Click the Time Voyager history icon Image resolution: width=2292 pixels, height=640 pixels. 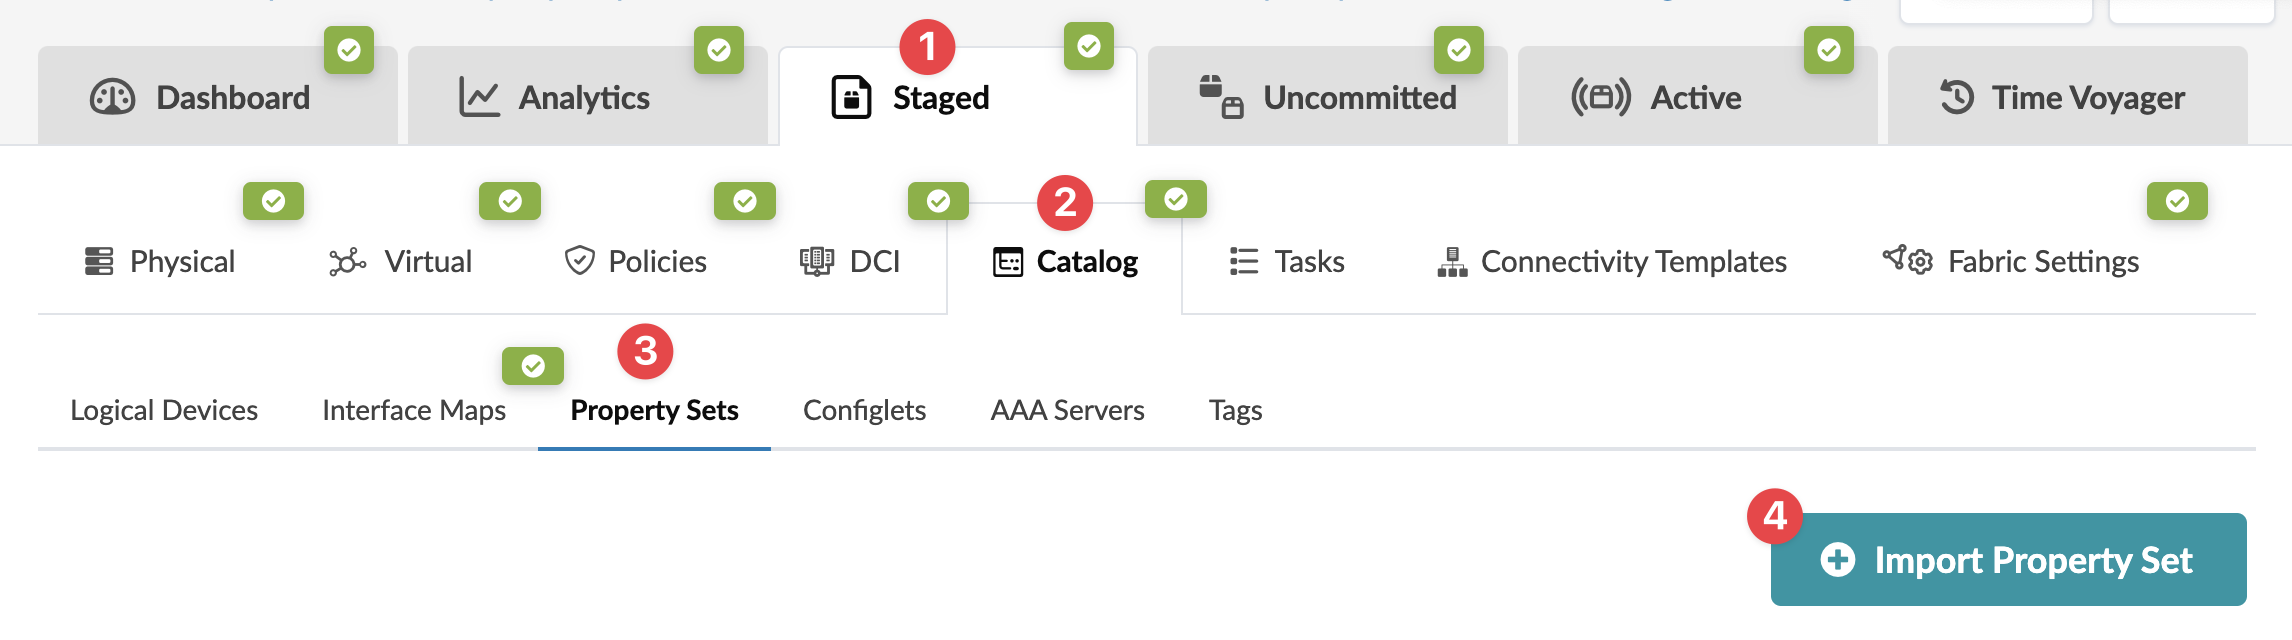click(1957, 98)
